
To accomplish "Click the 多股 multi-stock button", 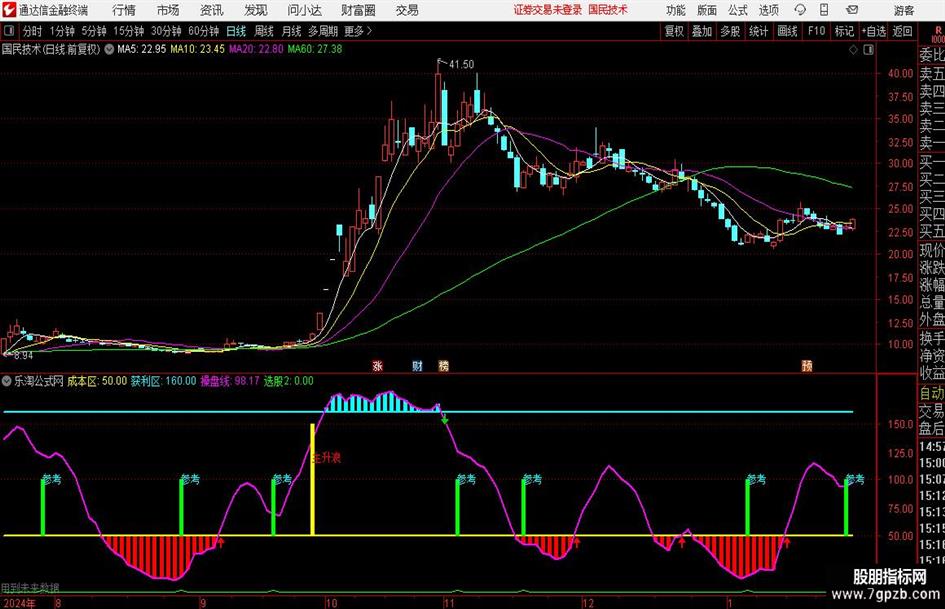I will pos(730,31).
